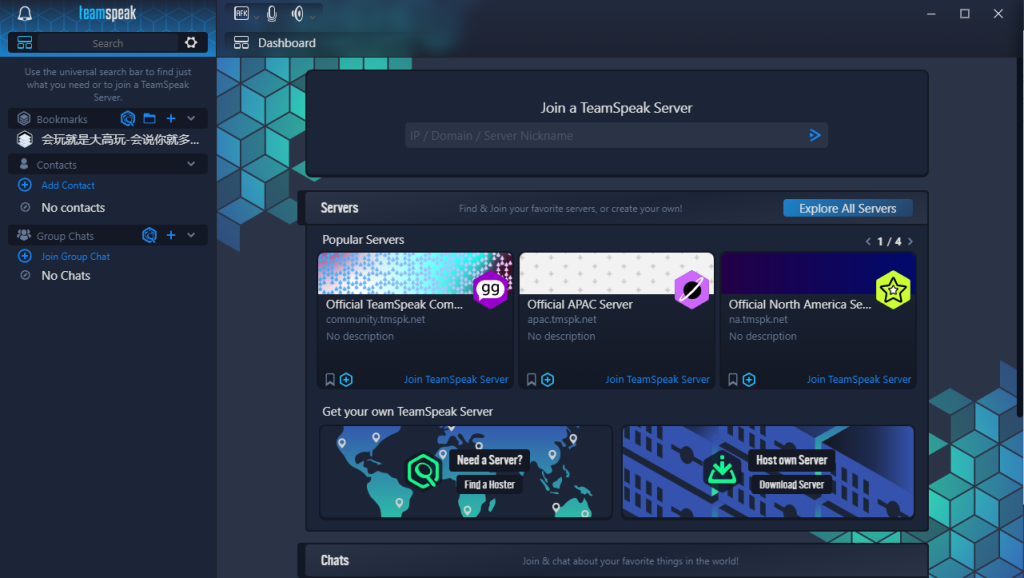Bookmark the Official APAC Server
Image resolution: width=1024 pixels, height=578 pixels.
[532, 380]
